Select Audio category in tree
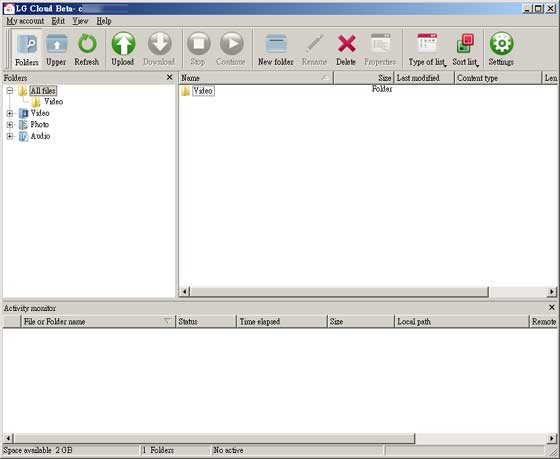560x459 pixels. 40,136
